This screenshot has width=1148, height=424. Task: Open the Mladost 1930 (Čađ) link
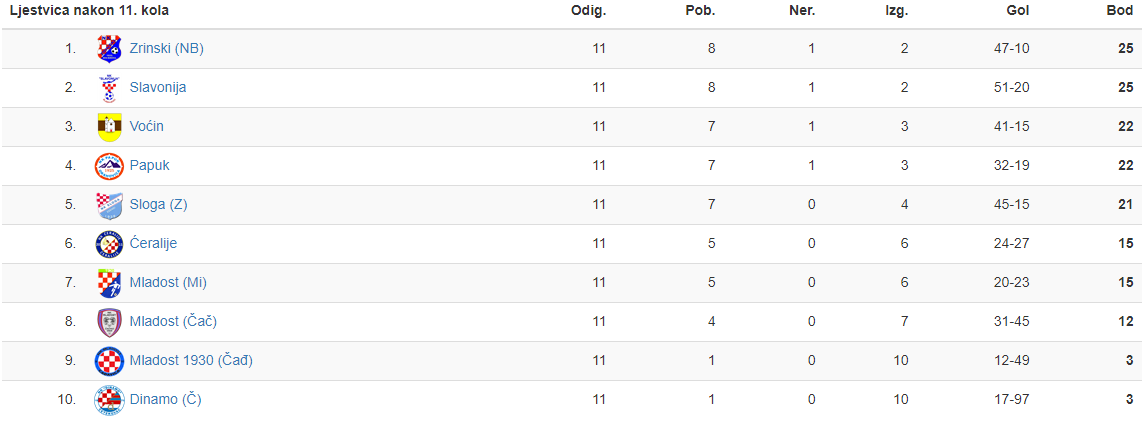191,360
